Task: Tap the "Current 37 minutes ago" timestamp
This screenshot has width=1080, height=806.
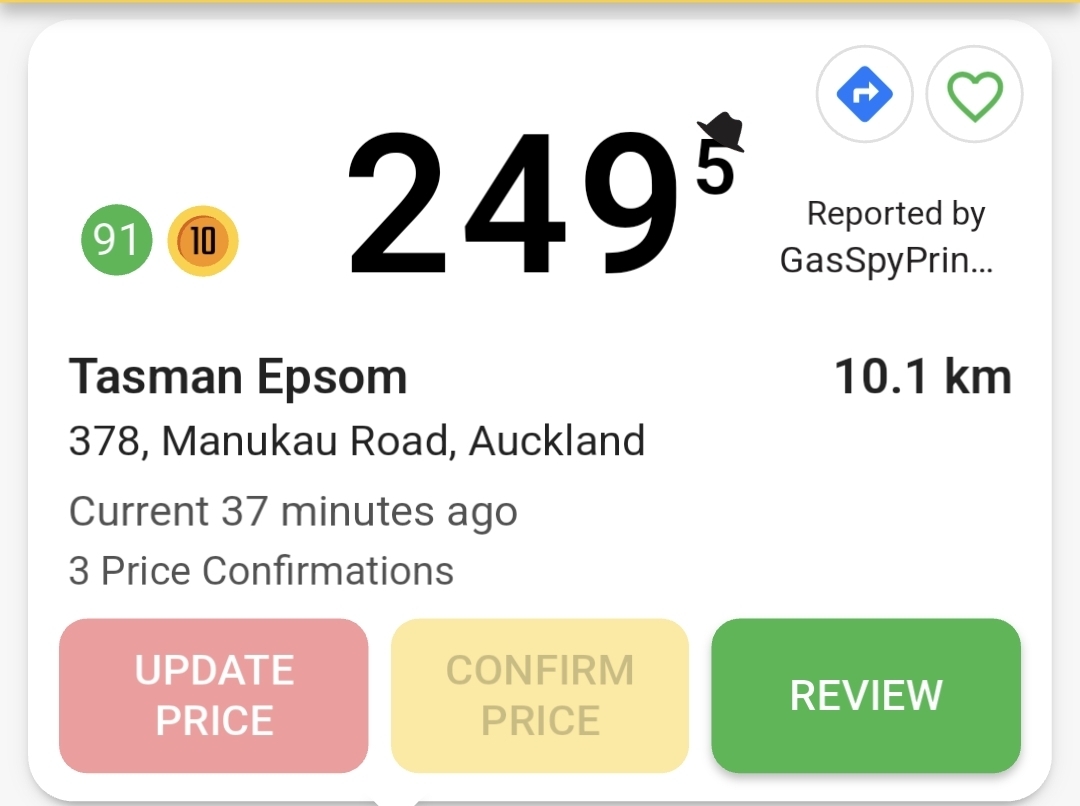Action: [293, 511]
